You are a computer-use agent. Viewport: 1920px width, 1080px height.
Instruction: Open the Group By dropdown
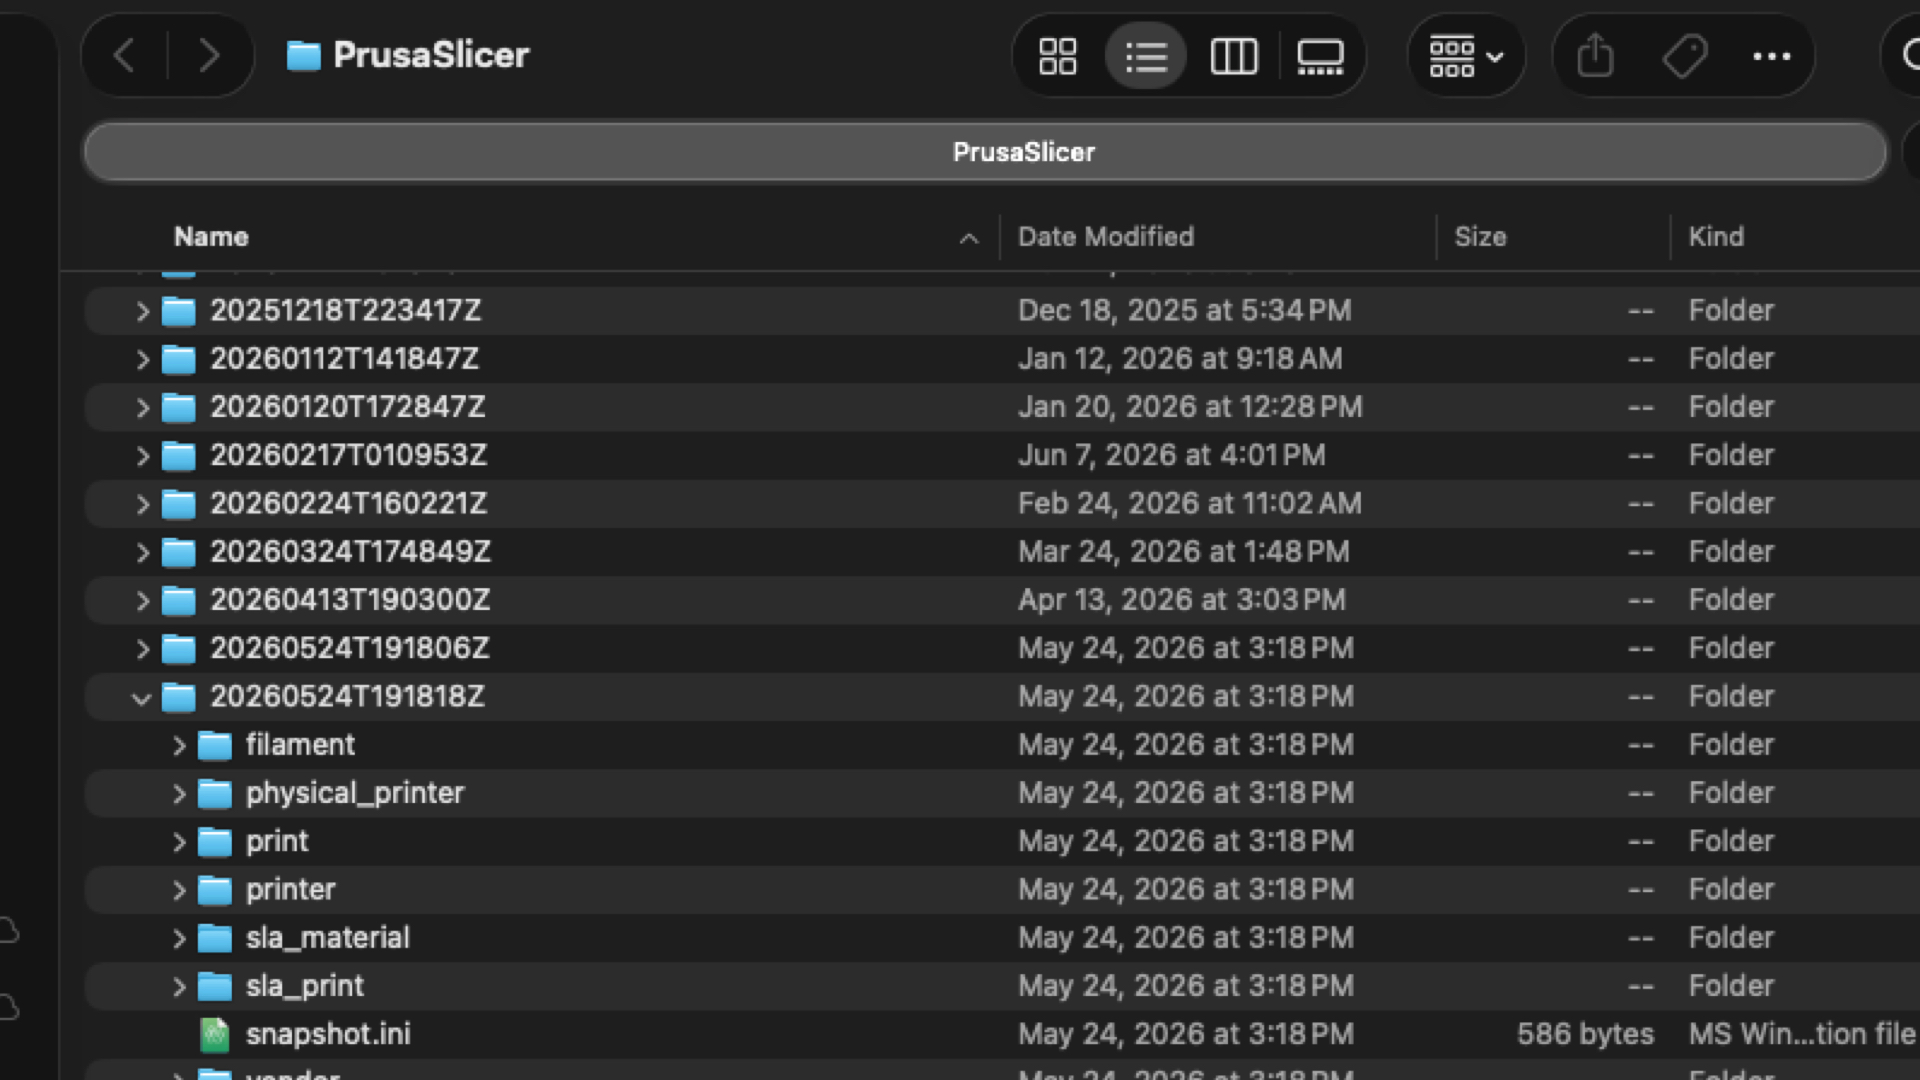[x=1466, y=56]
